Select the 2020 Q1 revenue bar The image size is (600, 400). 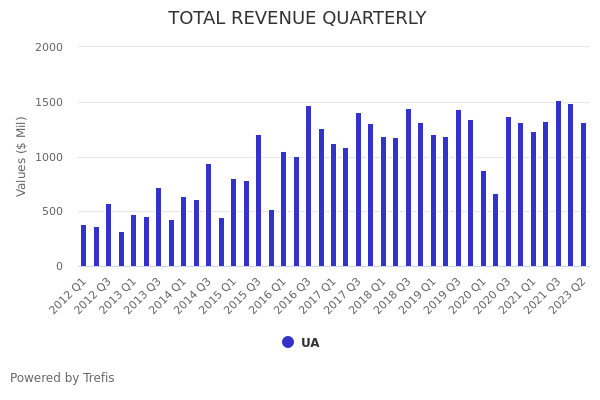coord(483,218)
